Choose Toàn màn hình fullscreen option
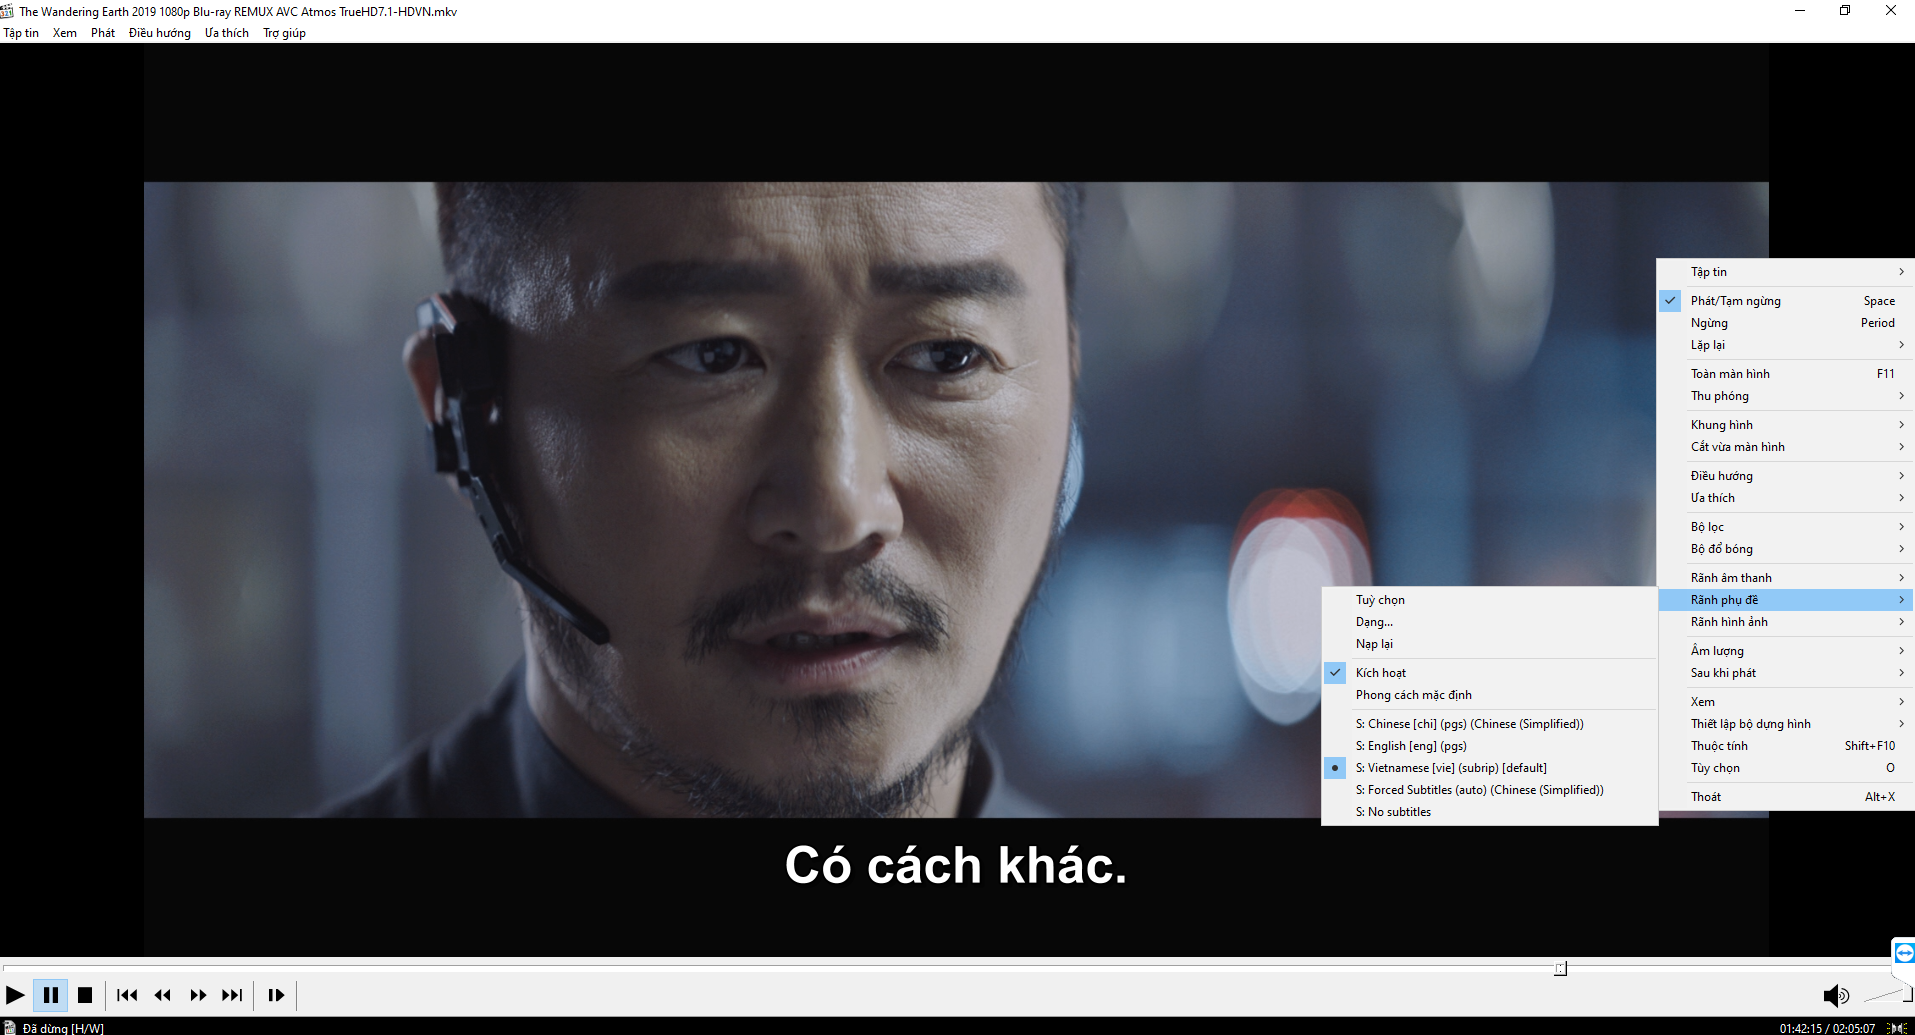The image size is (1915, 1035). (1786, 374)
